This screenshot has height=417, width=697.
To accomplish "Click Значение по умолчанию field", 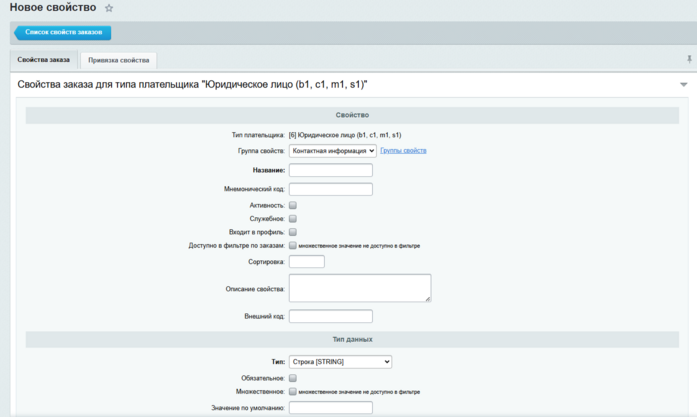I will click(331, 408).
